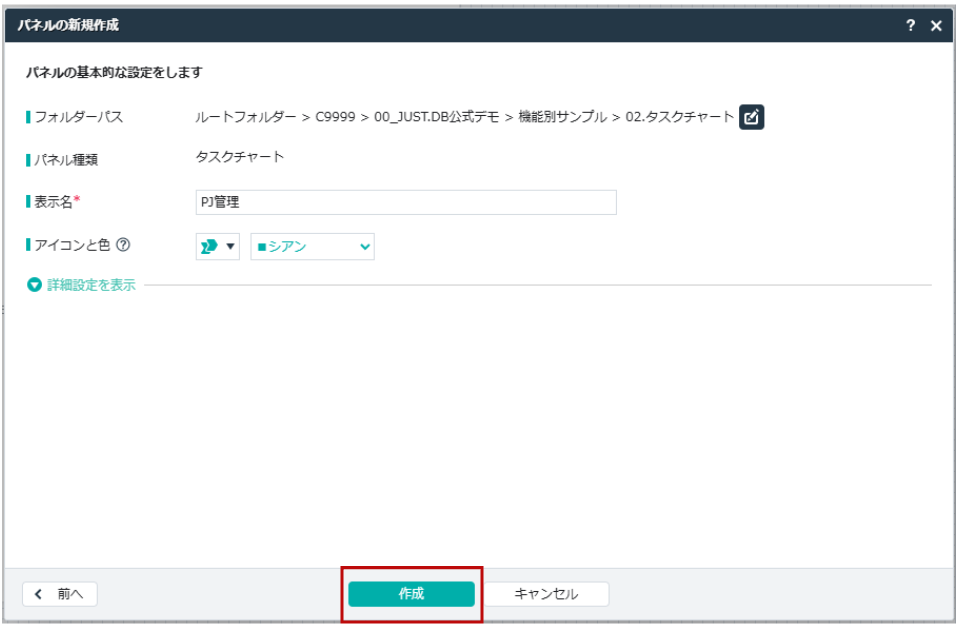The height and width of the screenshot is (627, 959).
Task: Open the panel icon selector arrow
Action: tap(230, 246)
